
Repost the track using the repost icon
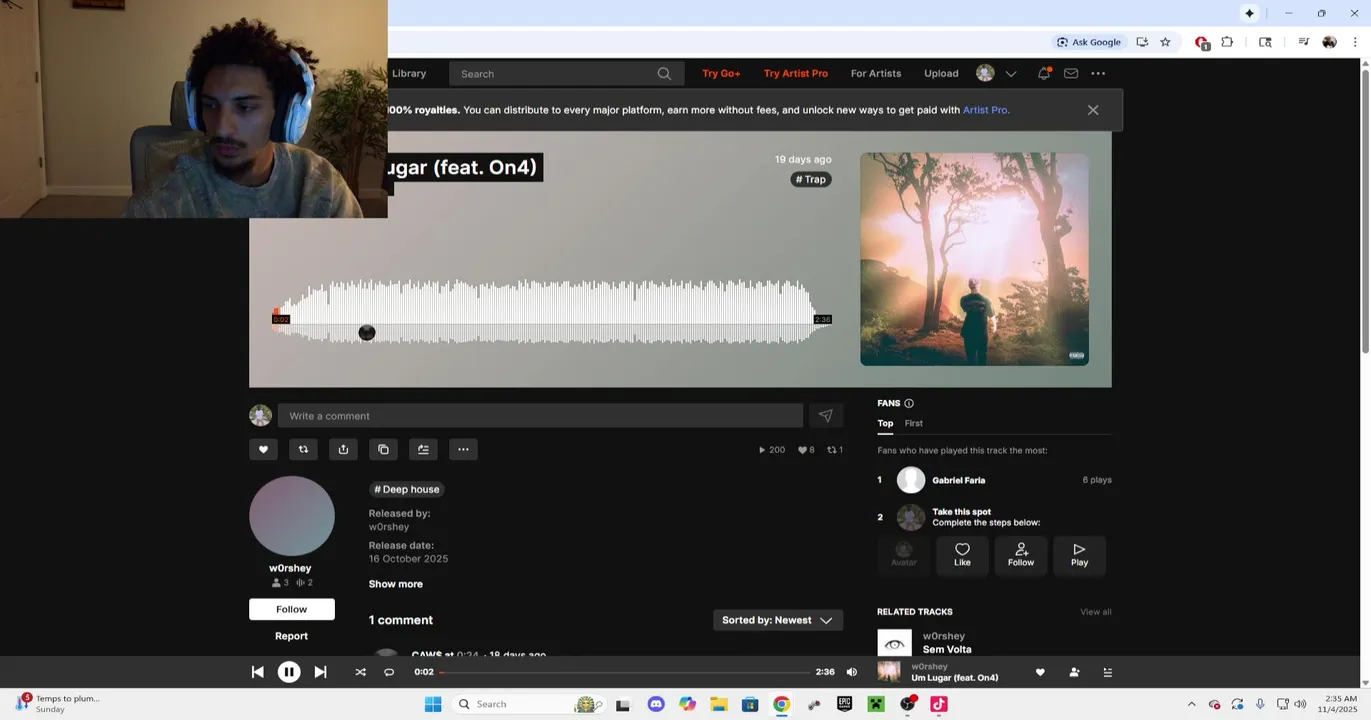pyautogui.click(x=303, y=449)
